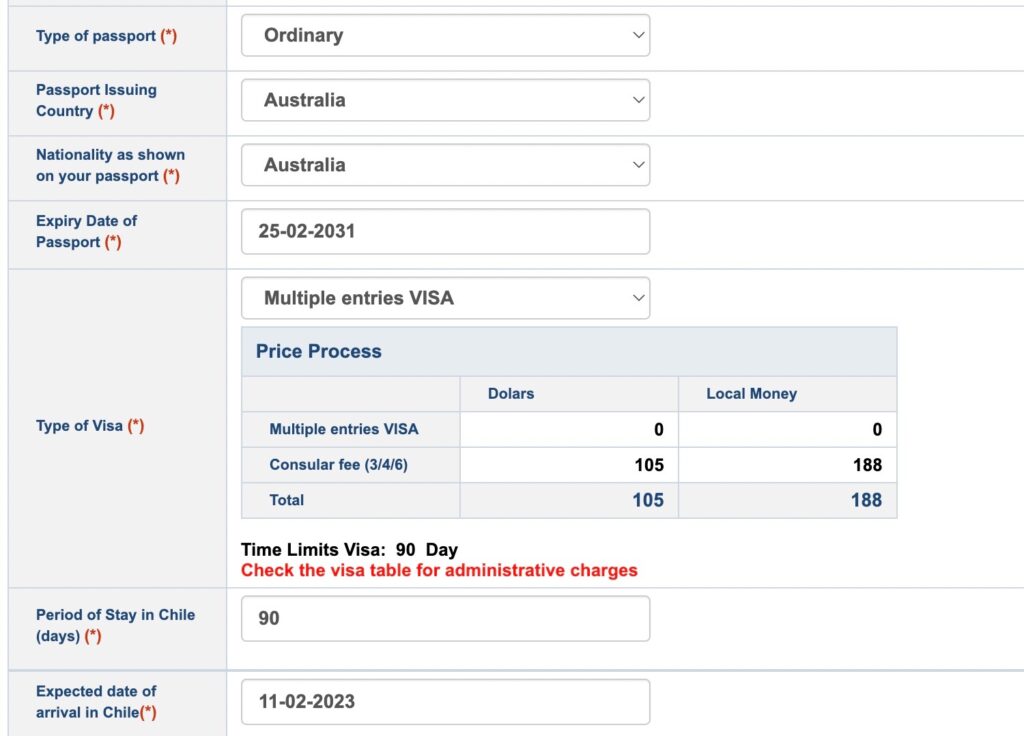Click chevron arrow on Ordinary passport select
The width and height of the screenshot is (1024, 736).
[x=639, y=35]
